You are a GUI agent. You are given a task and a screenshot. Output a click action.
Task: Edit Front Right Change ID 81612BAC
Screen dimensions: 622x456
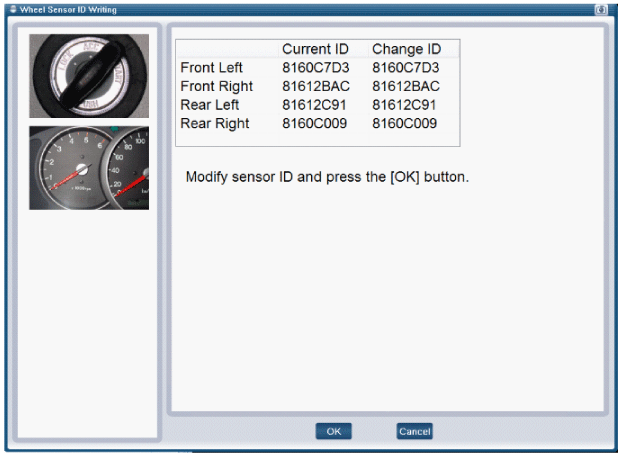coord(406,86)
